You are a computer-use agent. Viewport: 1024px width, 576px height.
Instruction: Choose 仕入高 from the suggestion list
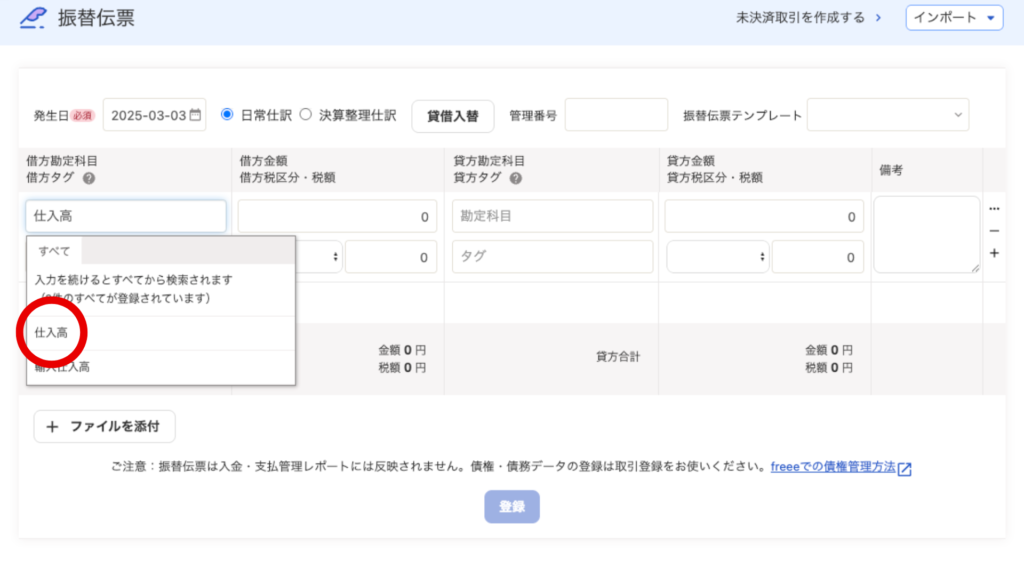coord(52,333)
